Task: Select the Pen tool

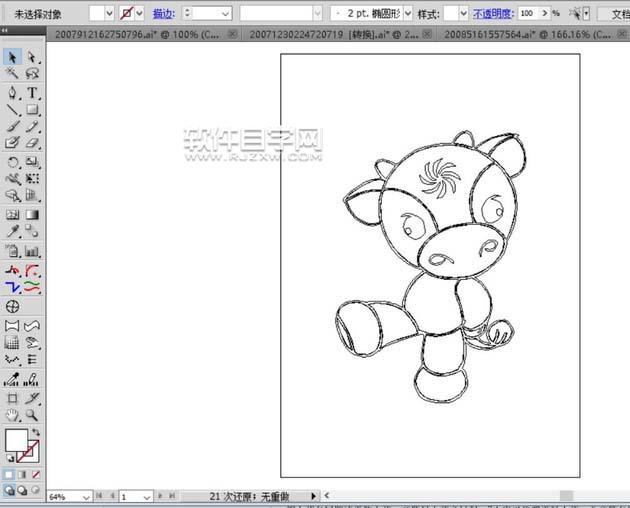Action: click(12, 93)
